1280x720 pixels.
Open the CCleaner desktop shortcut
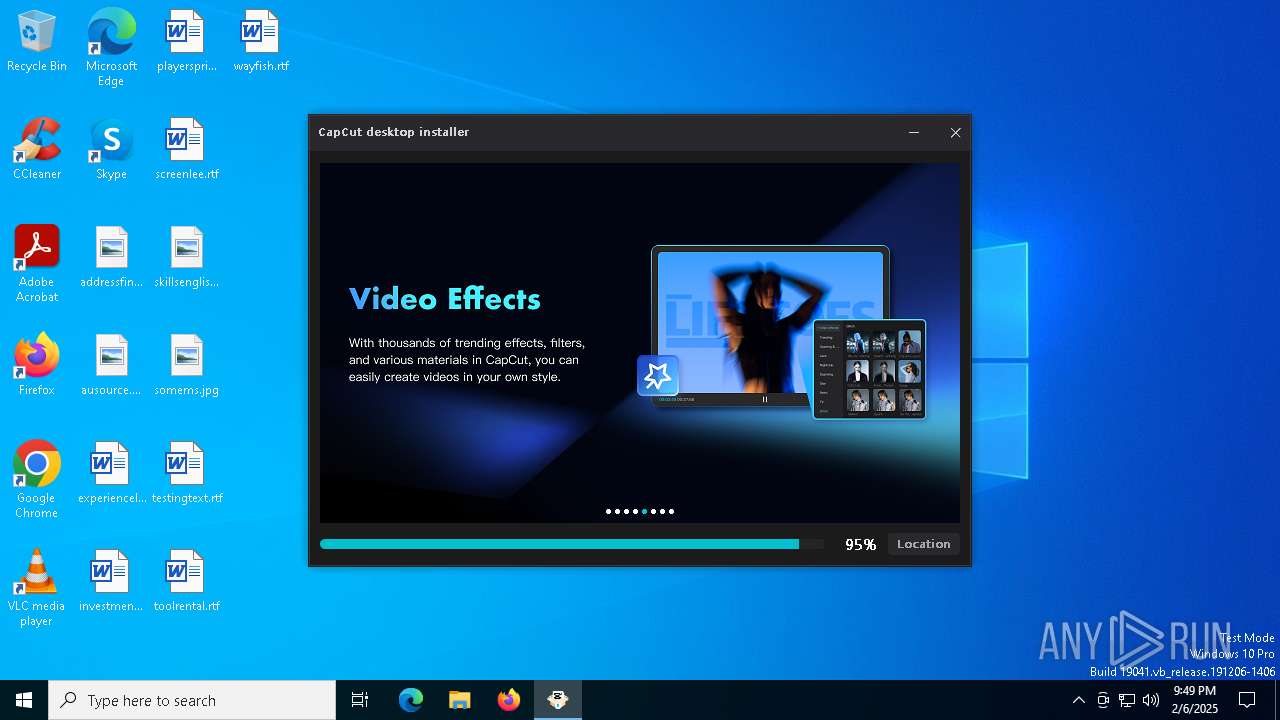[37, 149]
